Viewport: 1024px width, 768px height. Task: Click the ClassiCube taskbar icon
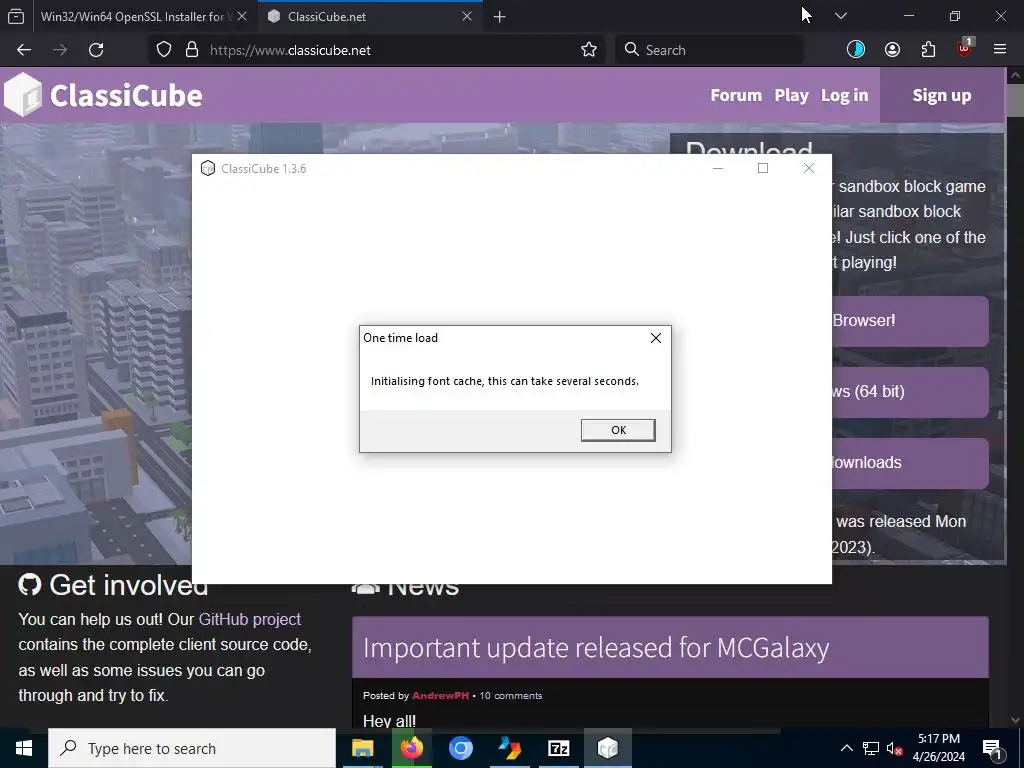[x=607, y=748]
